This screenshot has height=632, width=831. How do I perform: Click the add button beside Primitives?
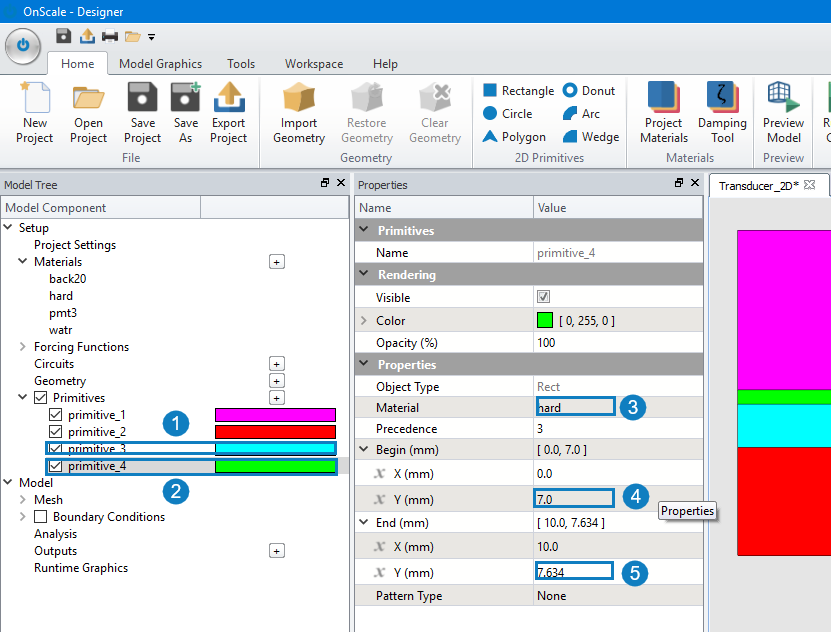point(277,398)
